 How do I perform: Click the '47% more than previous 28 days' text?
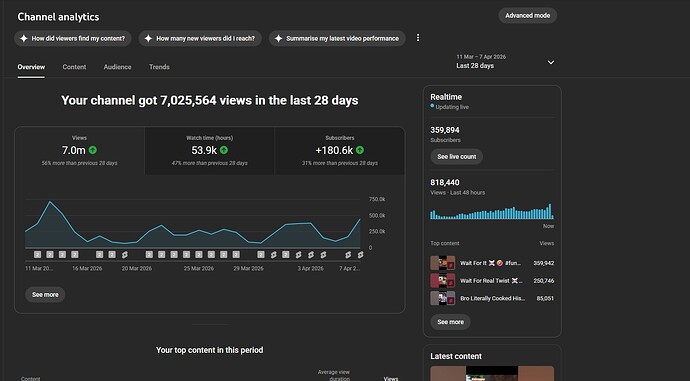coord(209,163)
